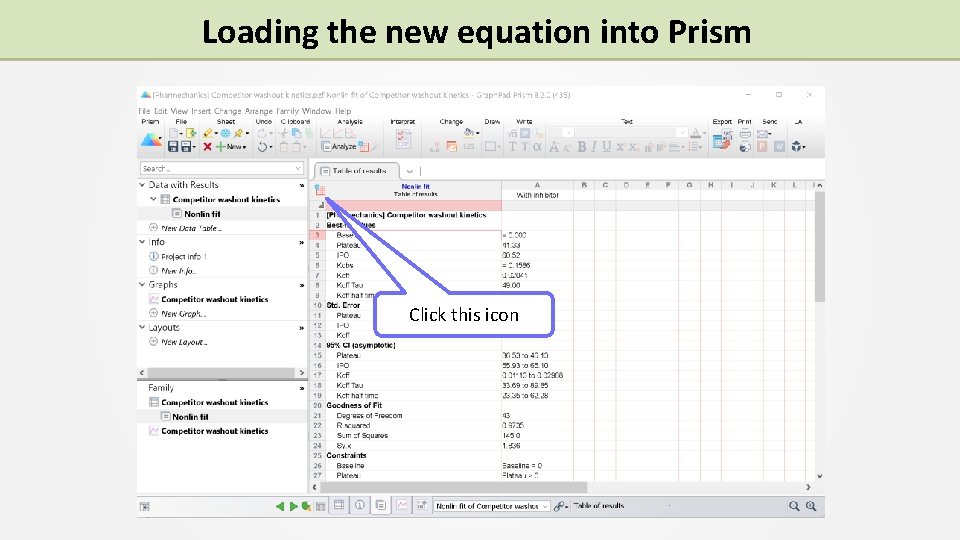
Task: Click the new file page icon
Action: tap(174, 133)
